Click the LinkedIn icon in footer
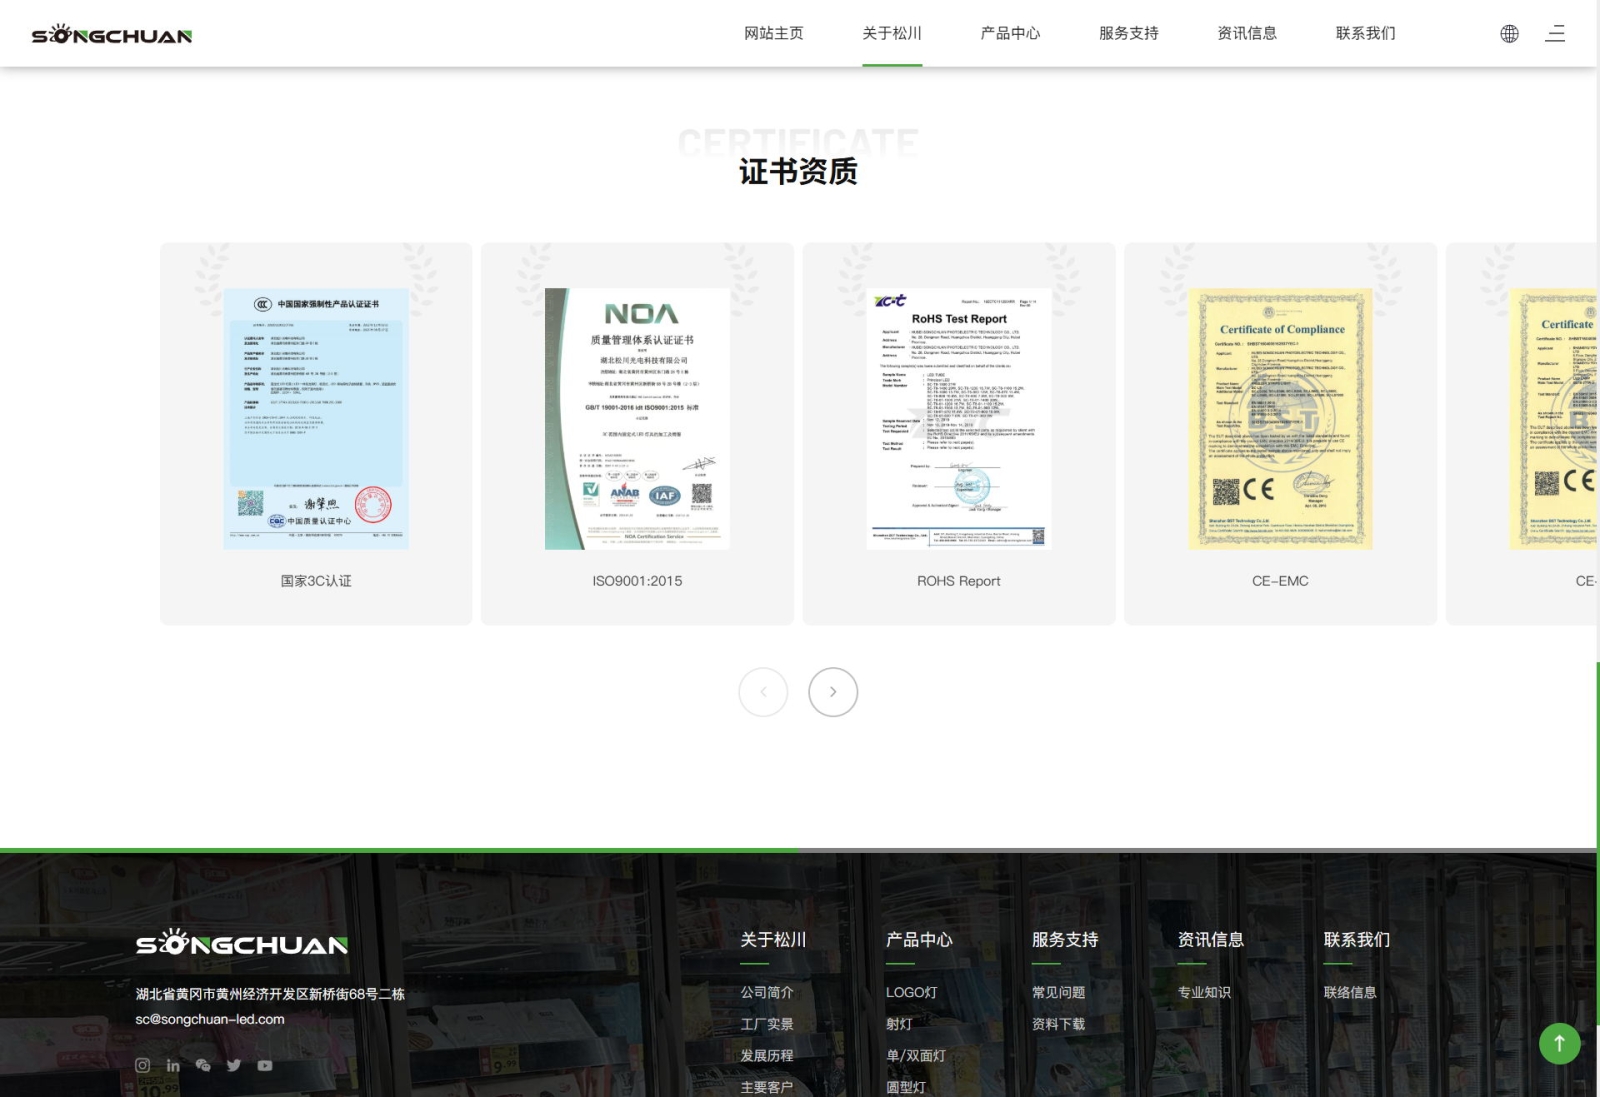This screenshot has height=1097, width=1600. (x=173, y=1066)
